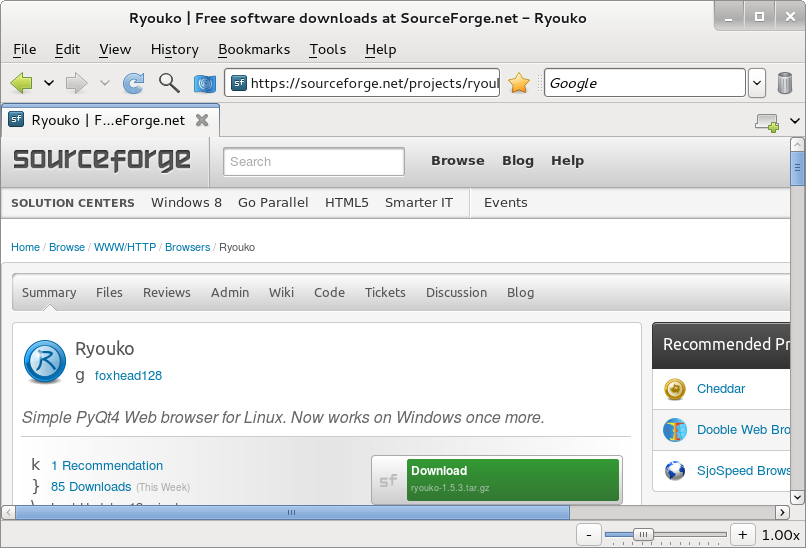
Task: Open the site header Help link
Action: coord(567,160)
